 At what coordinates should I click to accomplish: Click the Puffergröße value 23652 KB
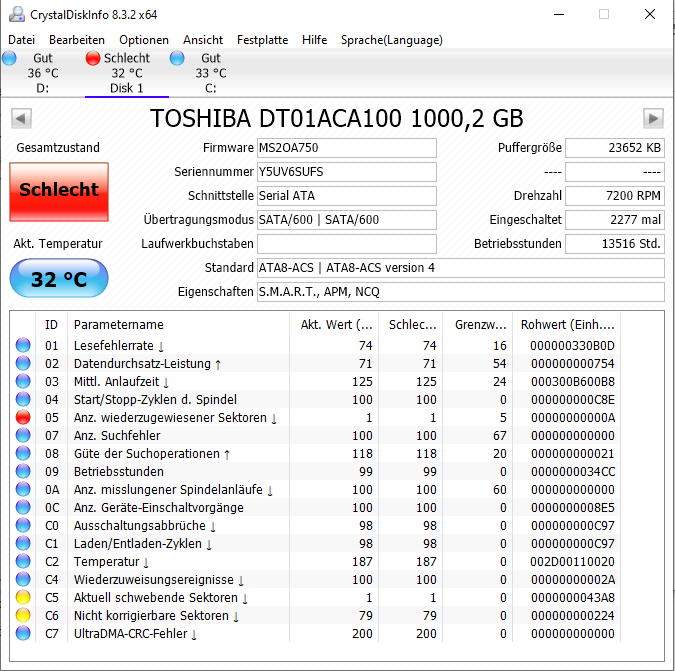coord(615,148)
